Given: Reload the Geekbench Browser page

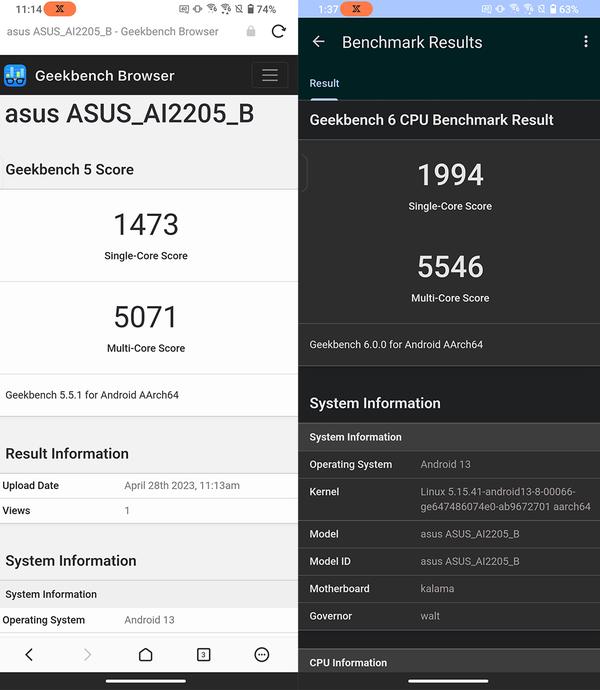Looking at the screenshot, I should (x=278, y=31).
